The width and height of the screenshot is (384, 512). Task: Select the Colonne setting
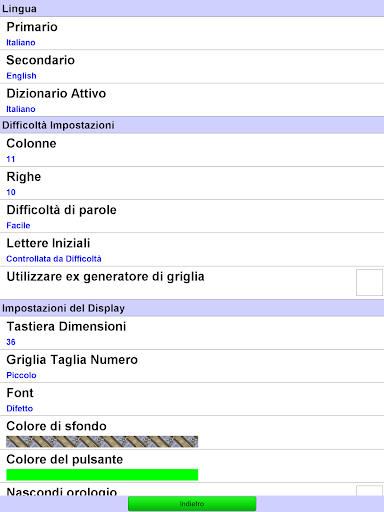click(192, 150)
